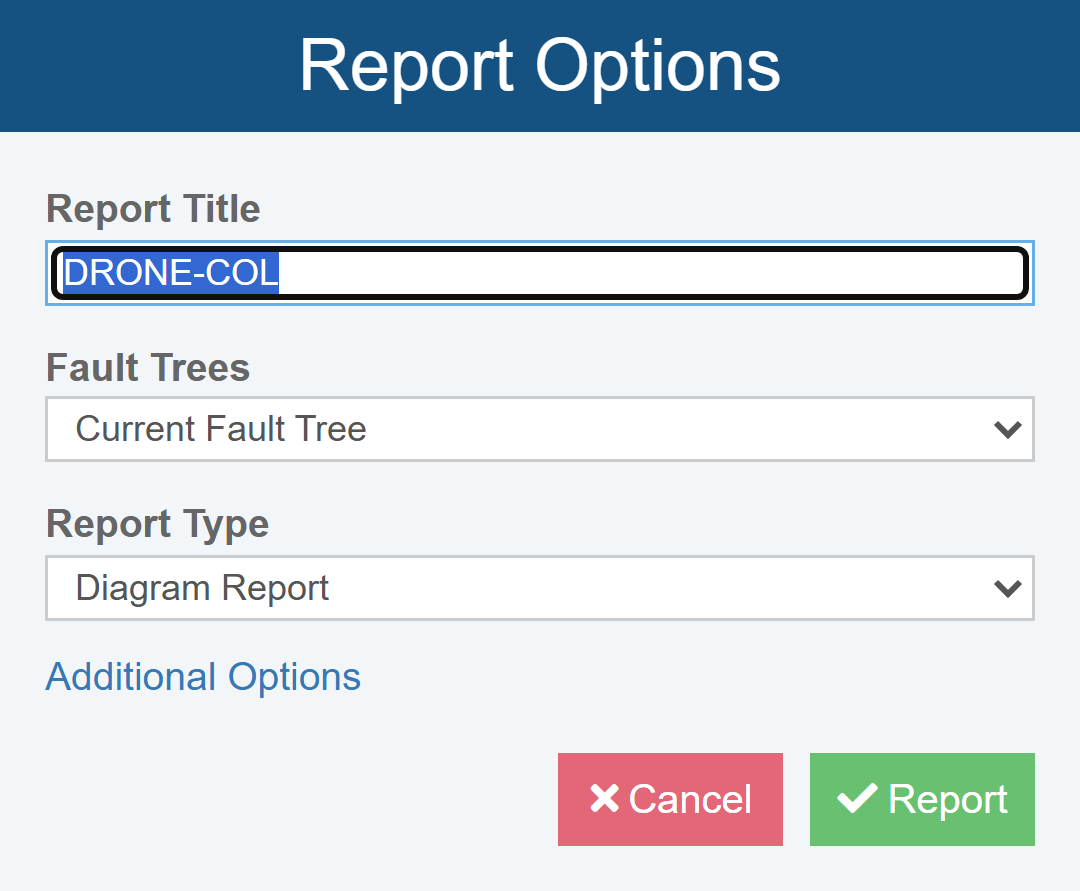Click the Report Title text field
The image size is (1080, 891).
[x=540, y=273]
